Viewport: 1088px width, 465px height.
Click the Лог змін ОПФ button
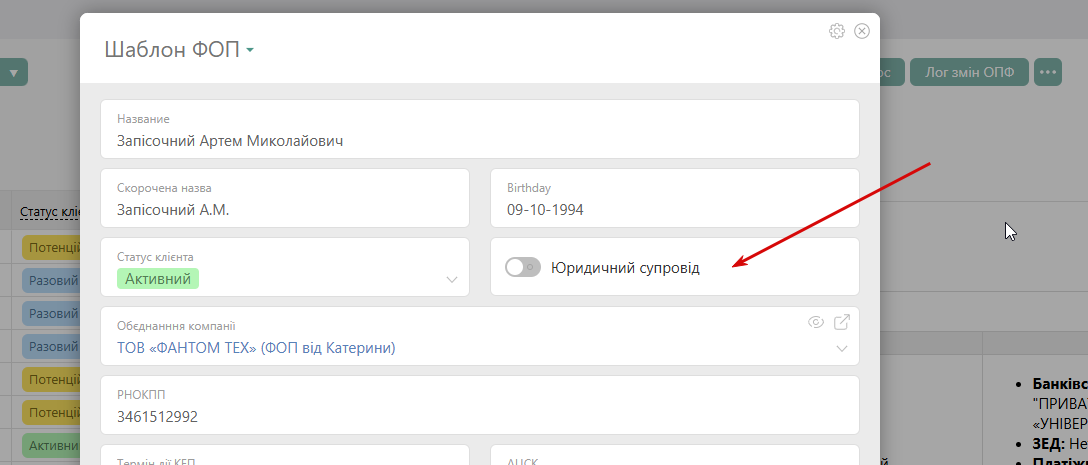[969, 72]
